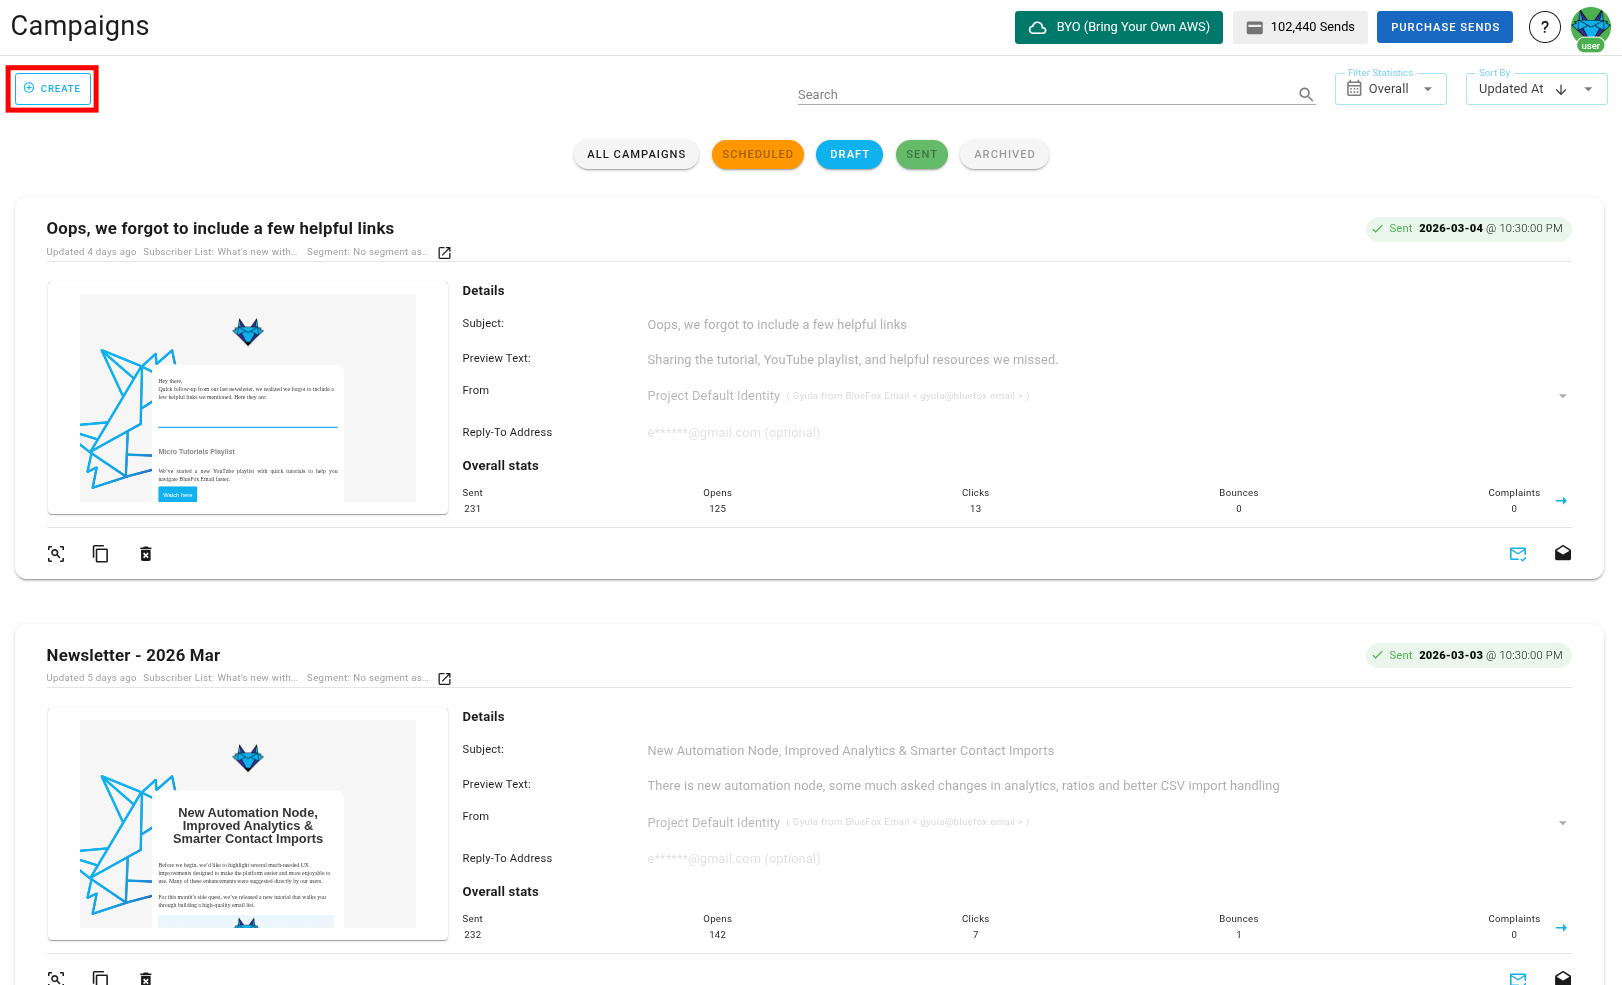Click the blue sent-email envelope icon on first campaign
The width and height of the screenshot is (1622, 985).
coord(1518,553)
